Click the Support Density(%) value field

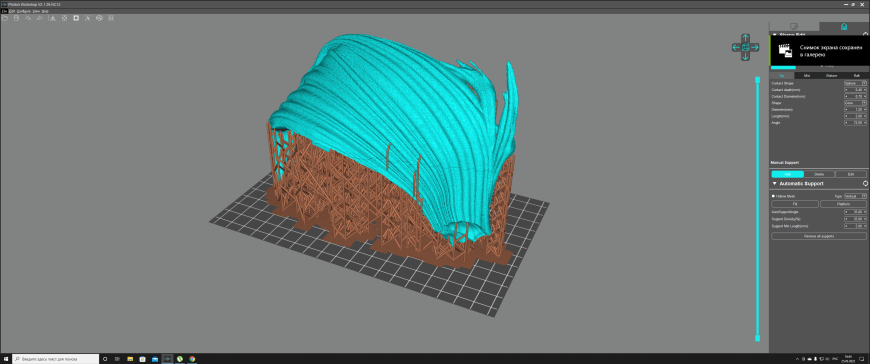855,219
